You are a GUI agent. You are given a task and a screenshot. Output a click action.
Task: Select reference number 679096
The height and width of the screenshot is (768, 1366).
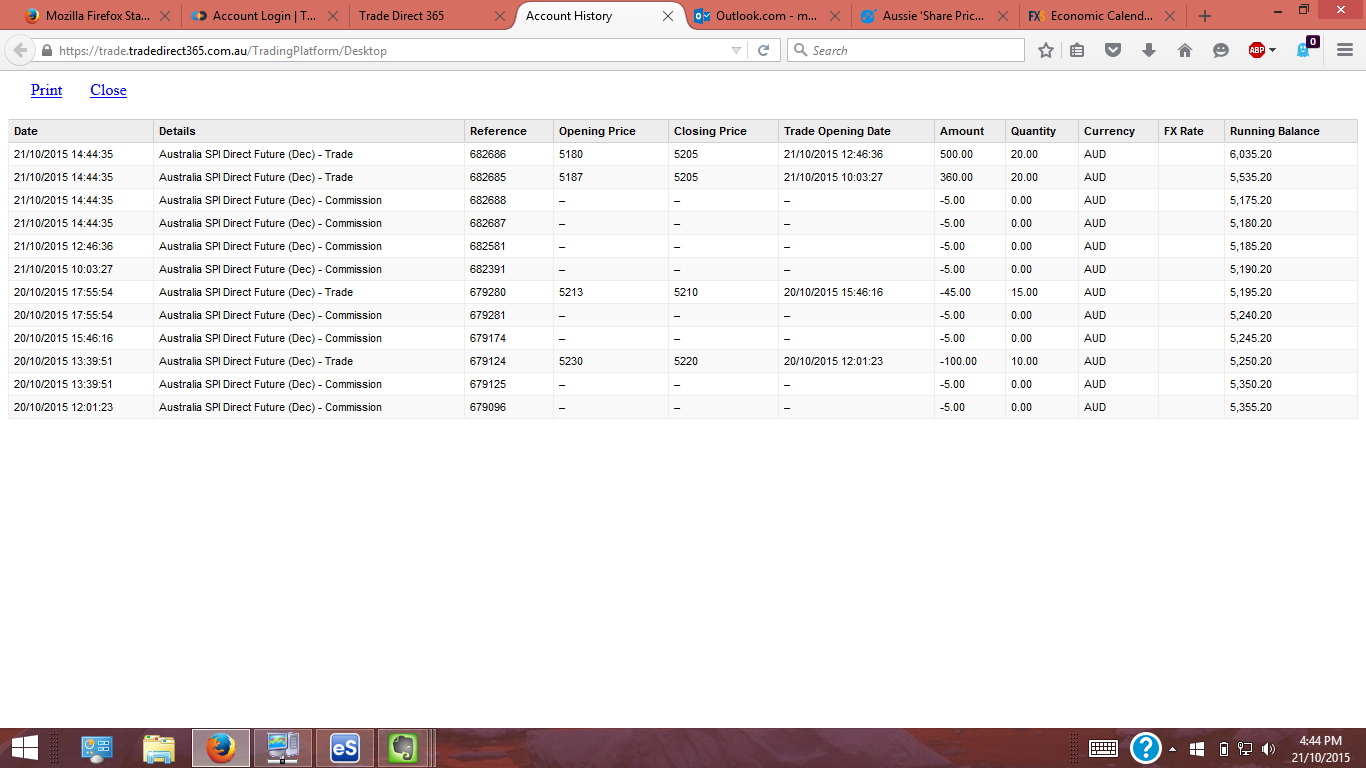pyautogui.click(x=488, y=408)
